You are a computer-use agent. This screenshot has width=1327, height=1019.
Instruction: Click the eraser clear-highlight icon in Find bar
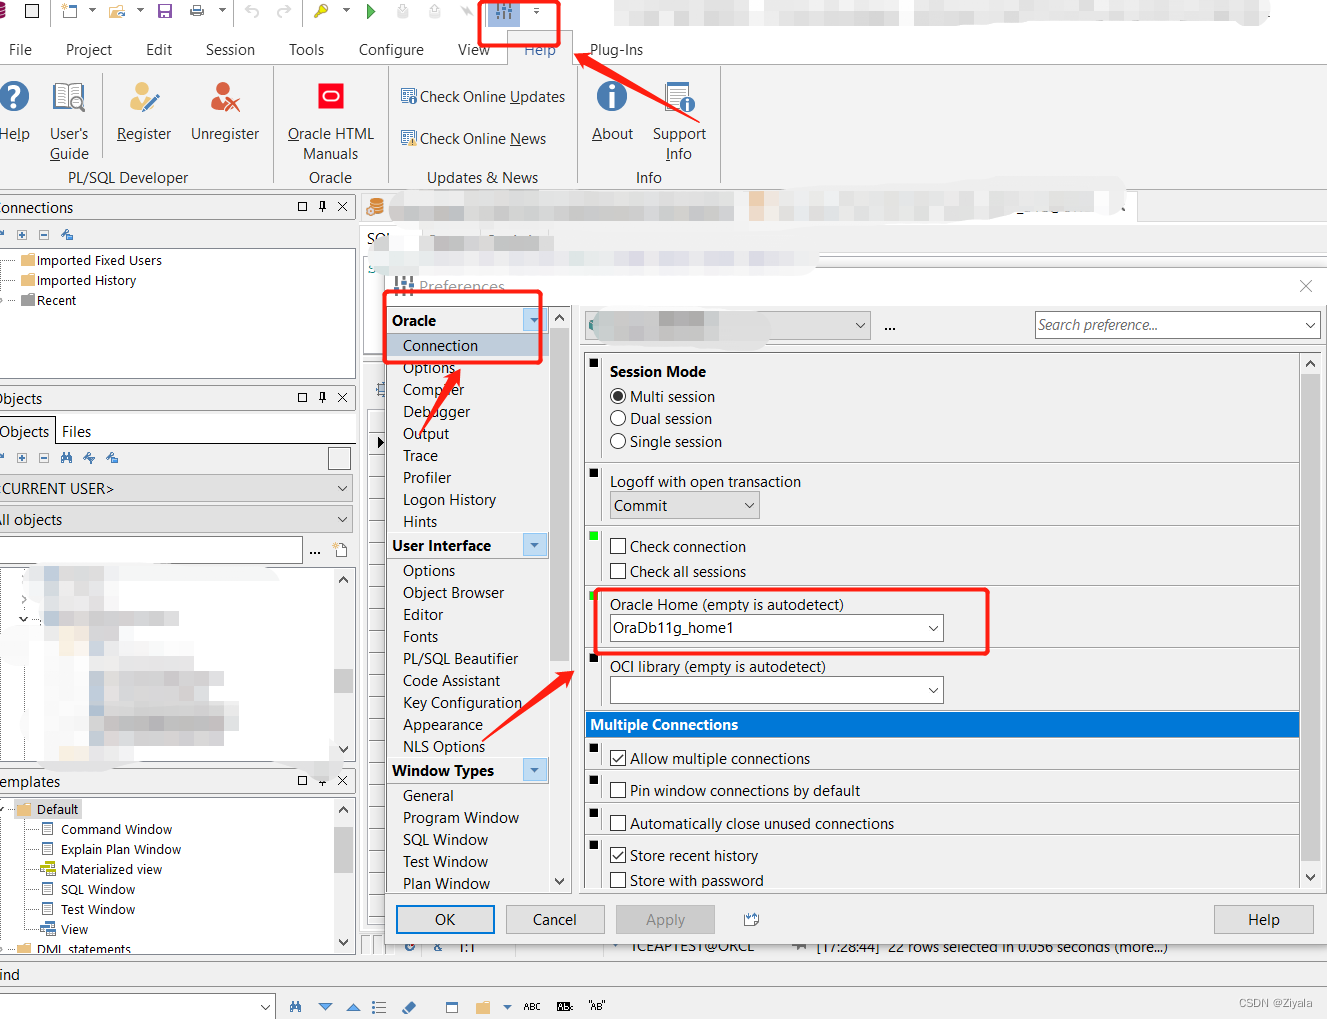[x=408, y=1007]
